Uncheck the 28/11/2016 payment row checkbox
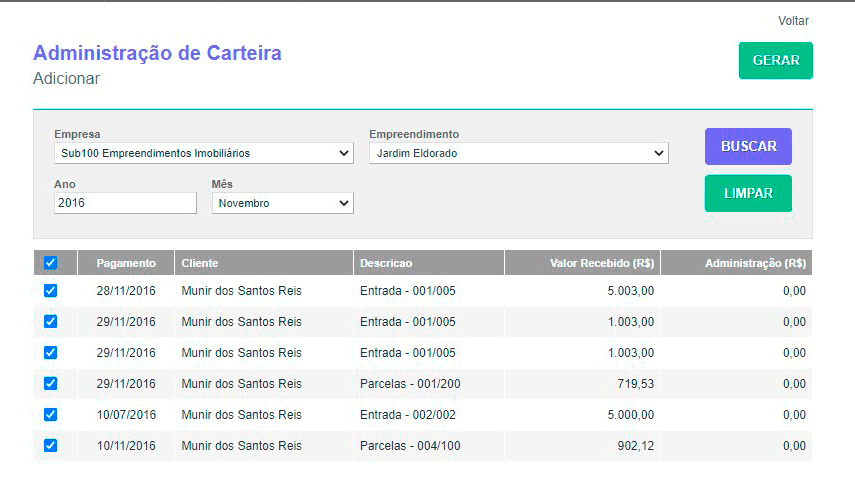Viewport: 855px width, 503px height. click(x=51, y=291)
